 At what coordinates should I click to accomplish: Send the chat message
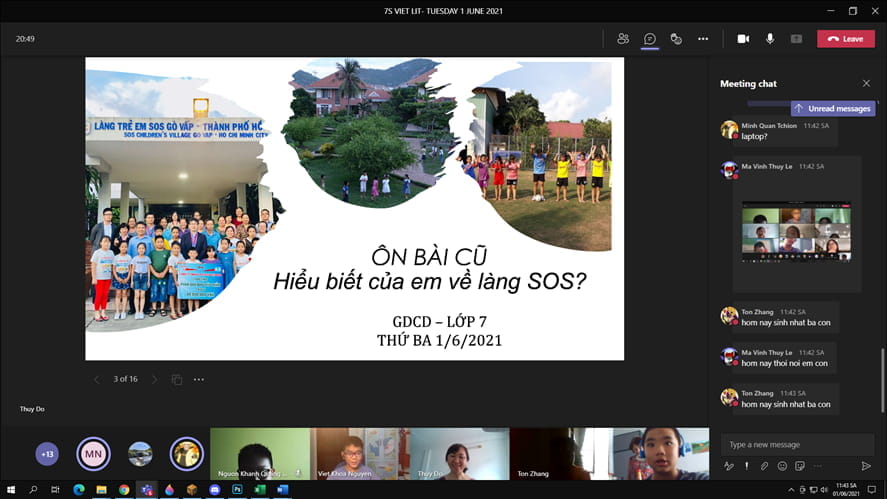(866, 466)
